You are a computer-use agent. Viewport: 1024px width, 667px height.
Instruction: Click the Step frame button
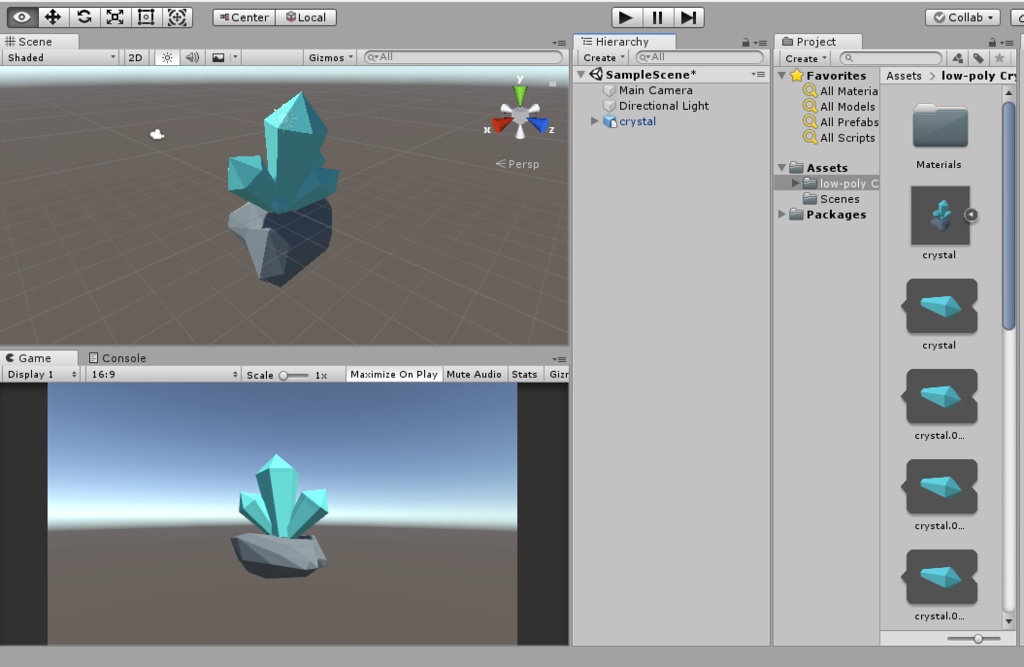pyautogui.click(x=688, y=18)
